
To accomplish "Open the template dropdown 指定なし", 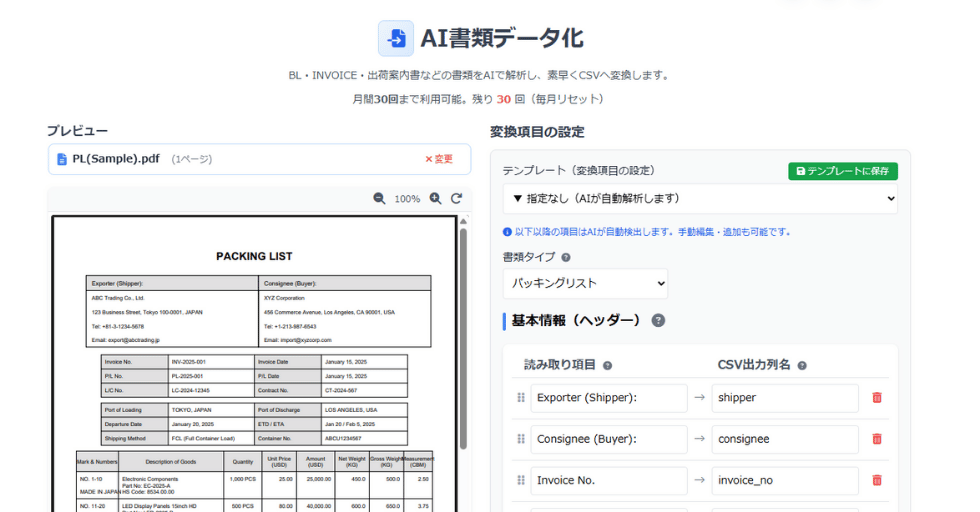I will [700, 198].
